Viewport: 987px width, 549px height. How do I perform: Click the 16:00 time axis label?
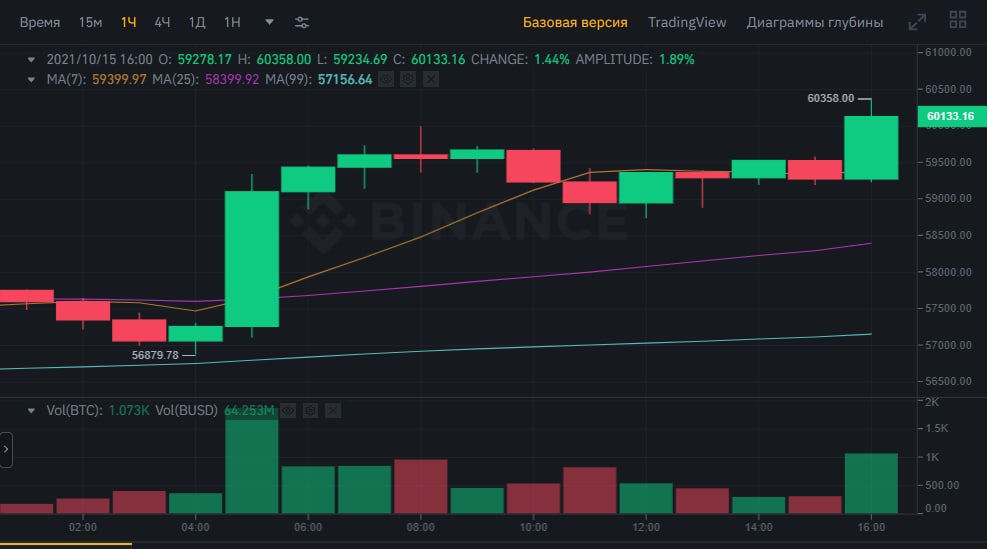coord(871,527)
